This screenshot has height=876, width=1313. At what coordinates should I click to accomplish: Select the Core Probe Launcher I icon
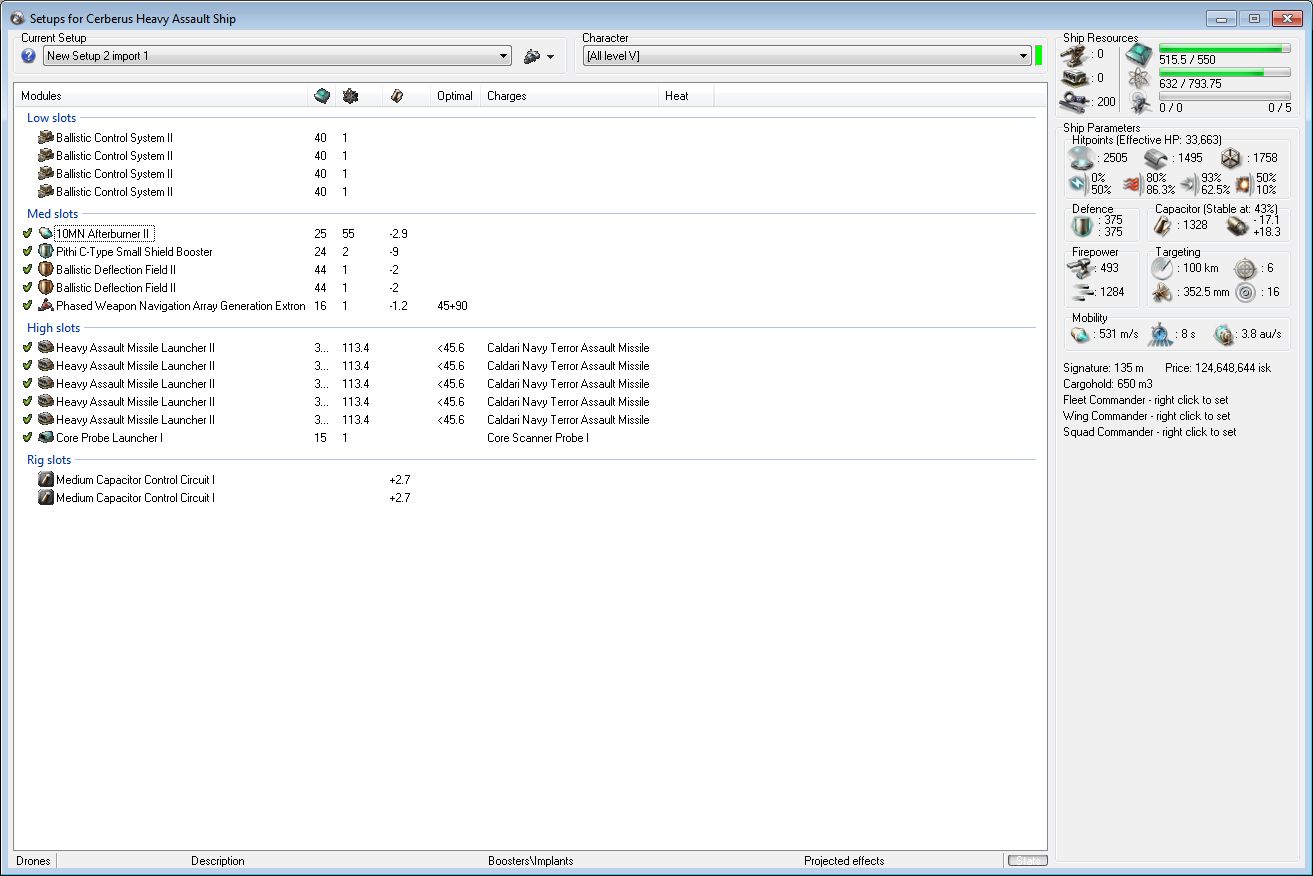coord(45,438)
